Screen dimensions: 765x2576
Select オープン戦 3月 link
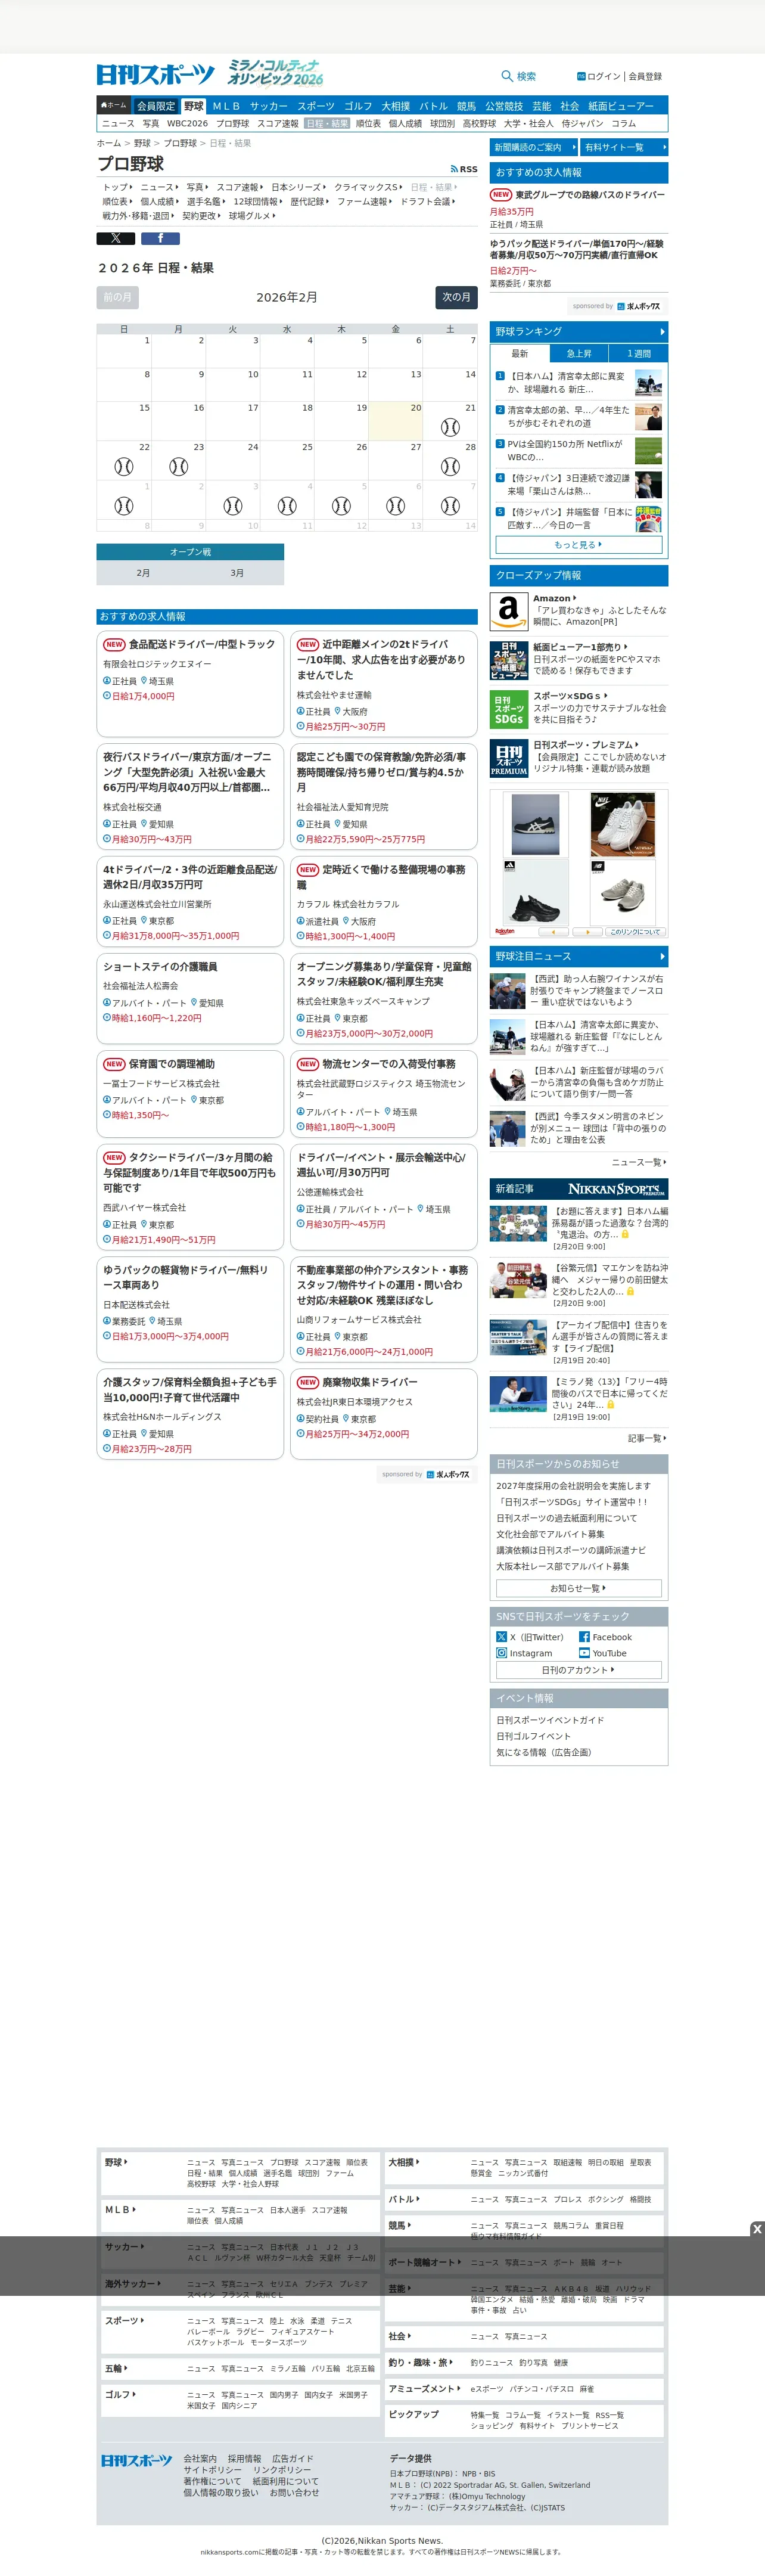click(237, 573)
